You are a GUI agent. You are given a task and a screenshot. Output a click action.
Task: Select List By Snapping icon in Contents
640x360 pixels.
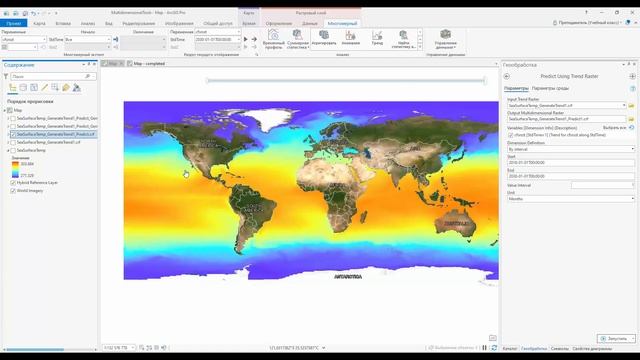pos(55,88)
